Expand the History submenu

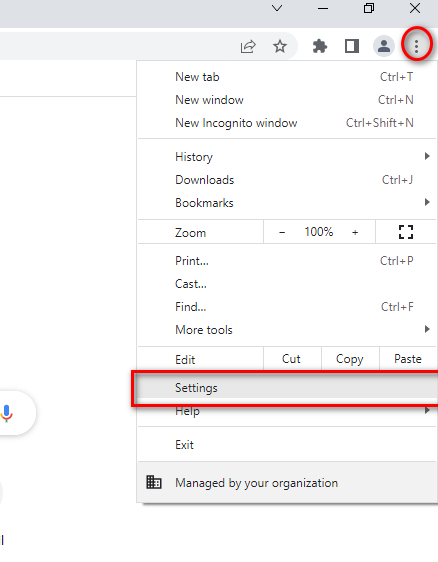pos(287,157)
